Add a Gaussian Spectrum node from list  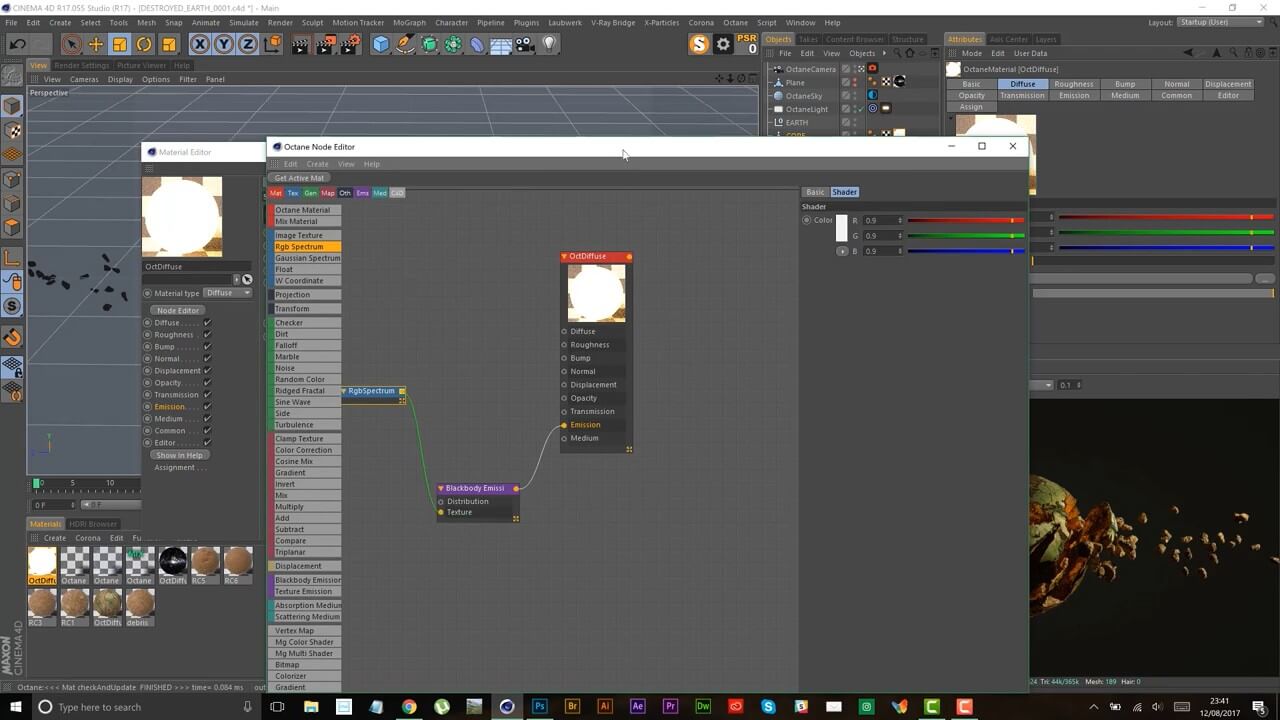(307, 258)
